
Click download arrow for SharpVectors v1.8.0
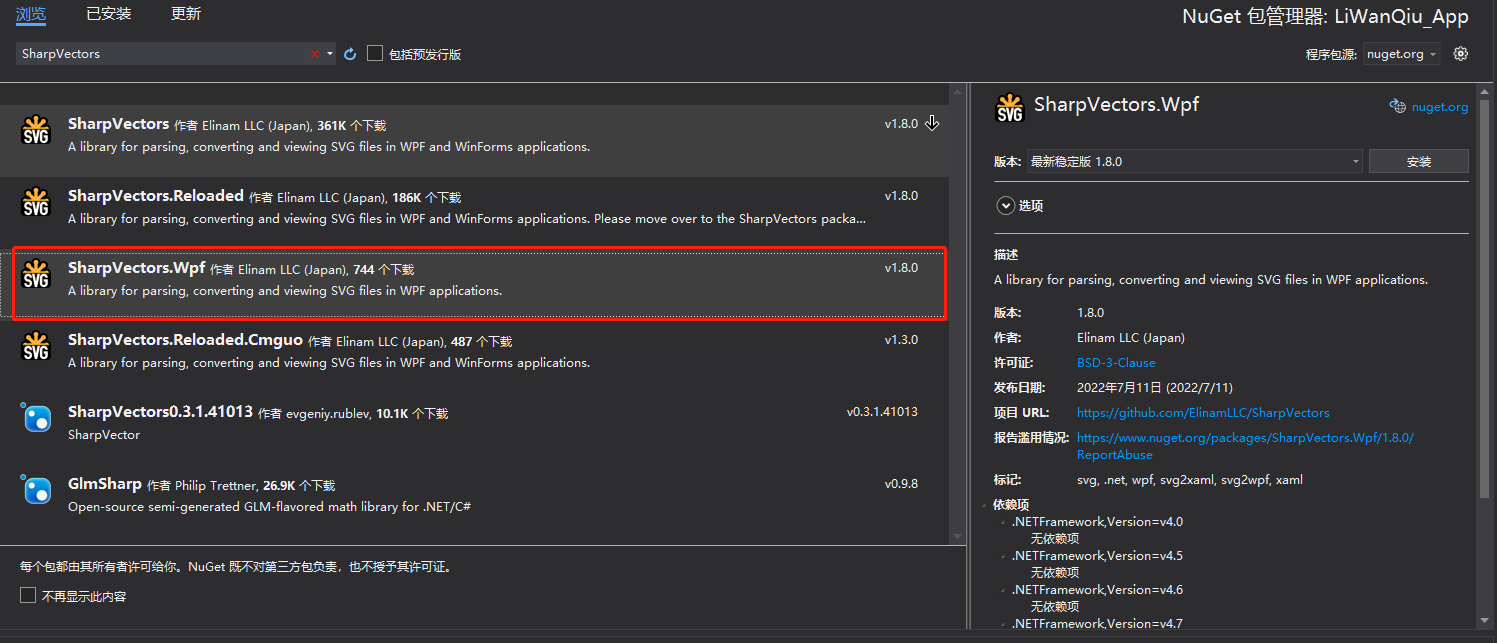coord(932,123)
